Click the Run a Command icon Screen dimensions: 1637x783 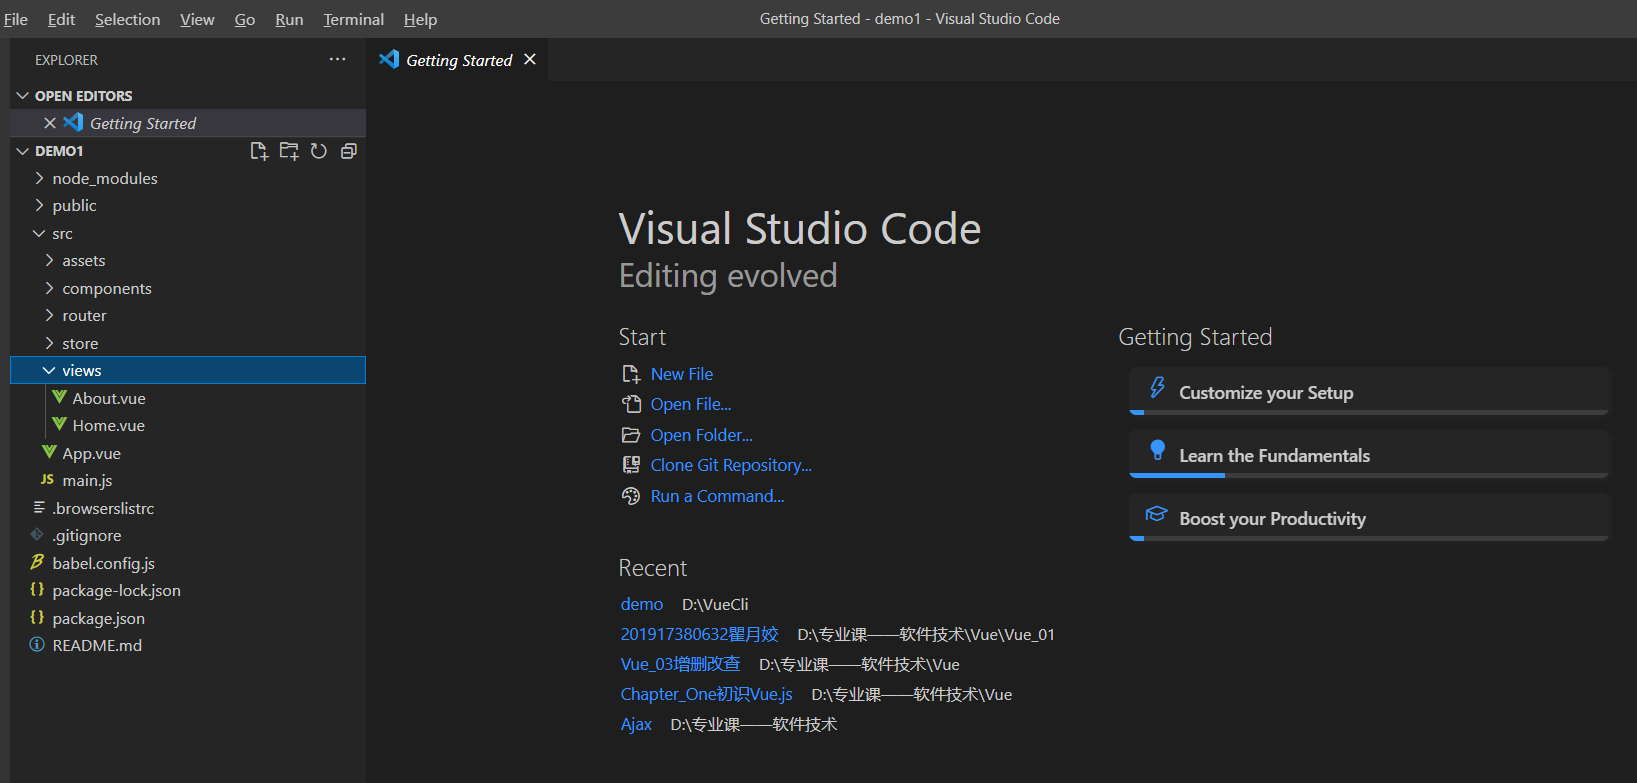pos(631,496)
